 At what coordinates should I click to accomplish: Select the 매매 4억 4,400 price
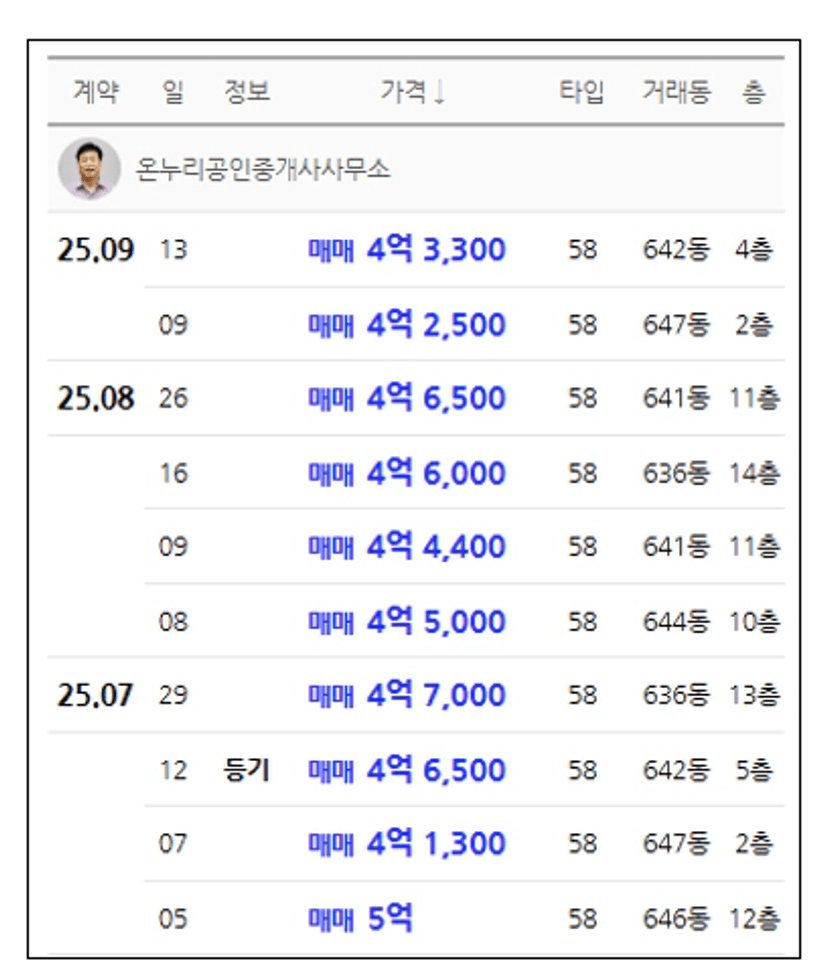tap(407, 546)
